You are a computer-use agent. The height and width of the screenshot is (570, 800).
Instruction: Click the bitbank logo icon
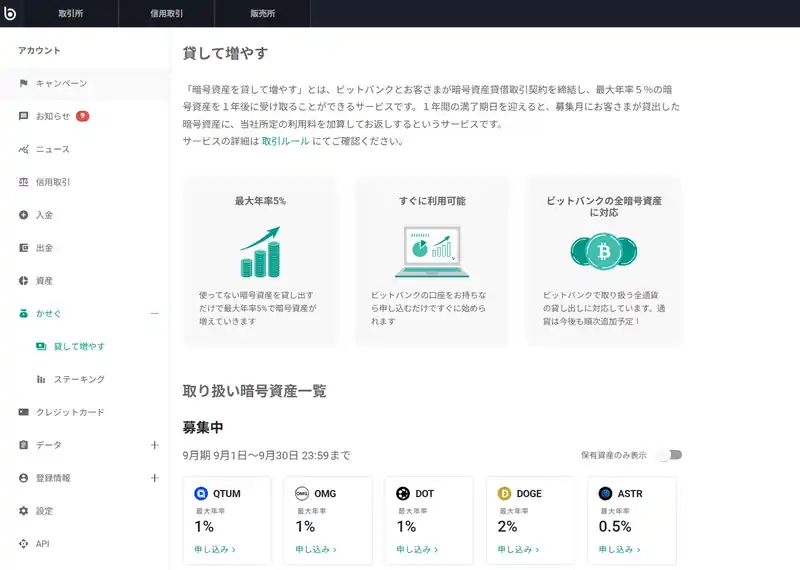click(9, 13)
